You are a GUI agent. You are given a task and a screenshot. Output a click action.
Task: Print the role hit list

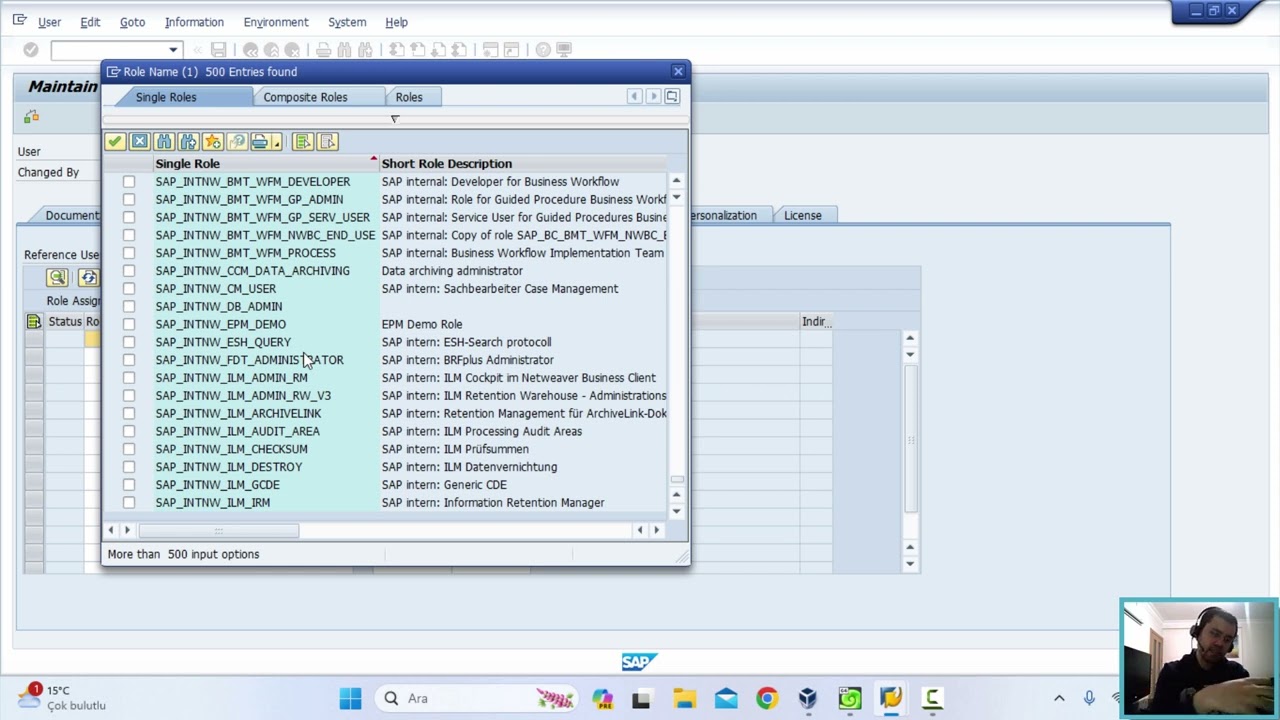pyautogui.click(x=260, y=142)
